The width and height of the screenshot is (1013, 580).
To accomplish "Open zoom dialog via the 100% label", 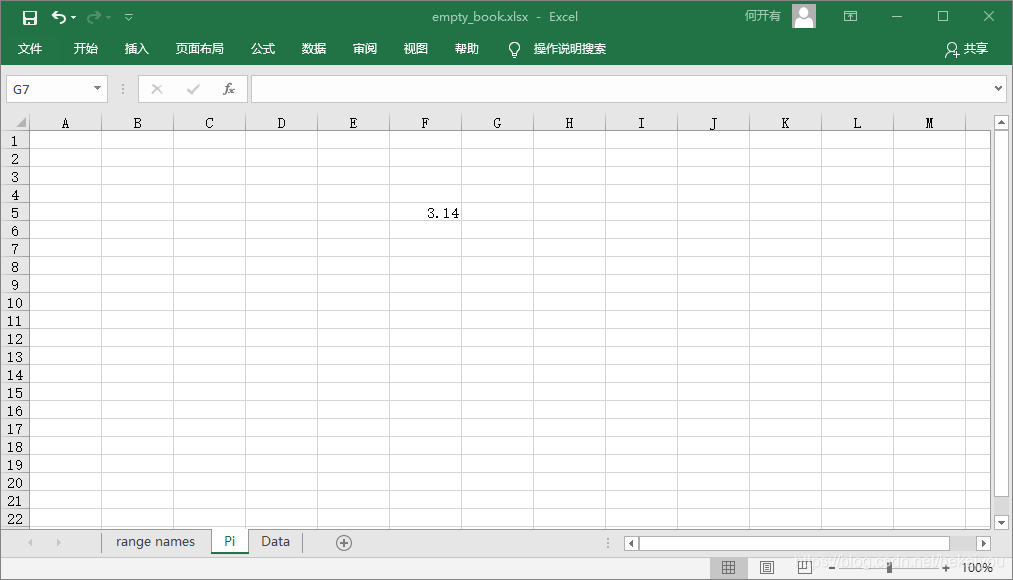I will (977, 568).
